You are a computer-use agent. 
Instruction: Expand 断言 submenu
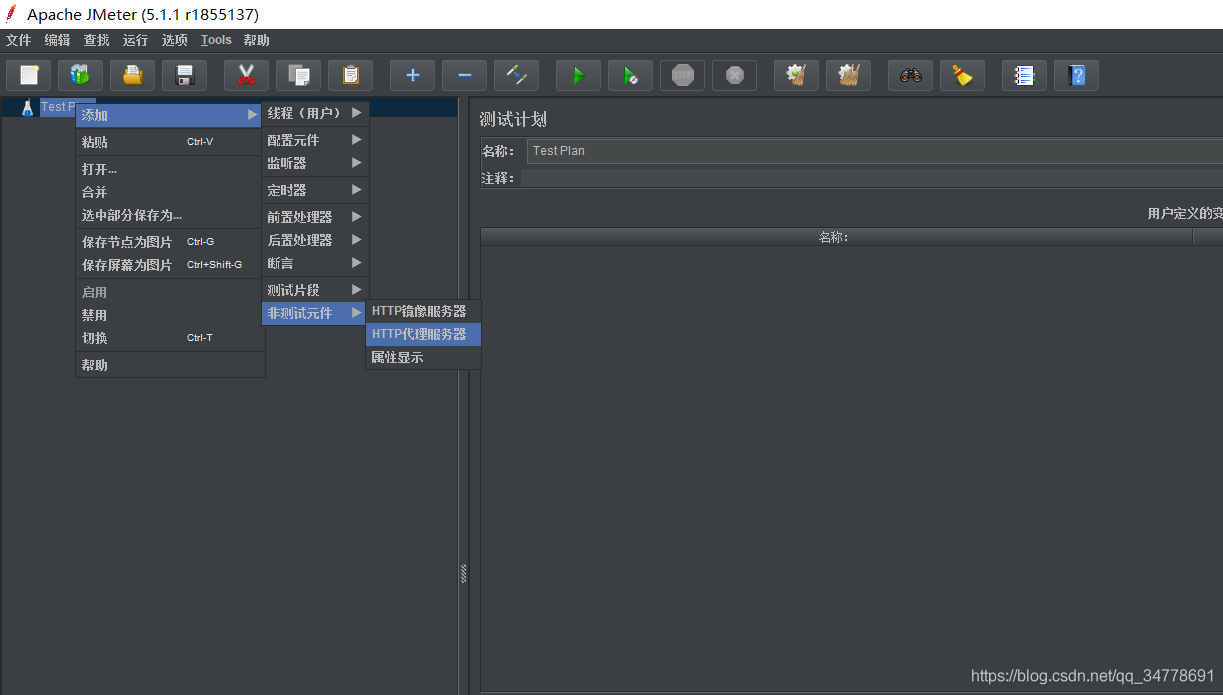316,263
